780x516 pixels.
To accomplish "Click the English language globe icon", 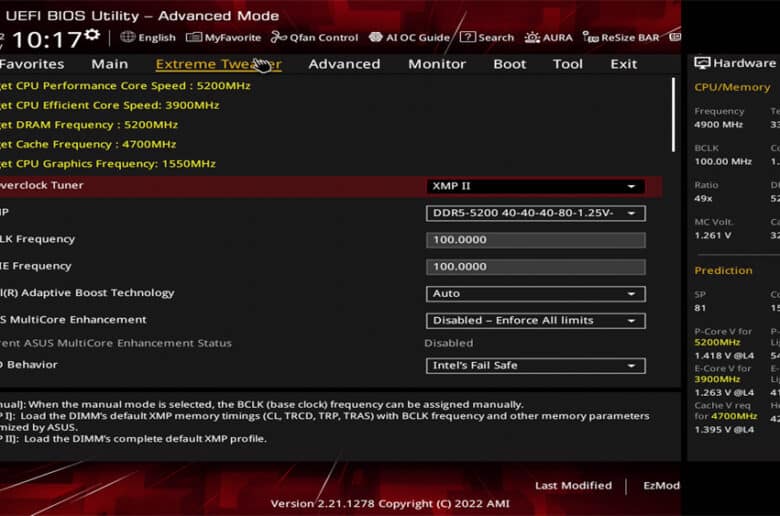I will pos(127,37).
